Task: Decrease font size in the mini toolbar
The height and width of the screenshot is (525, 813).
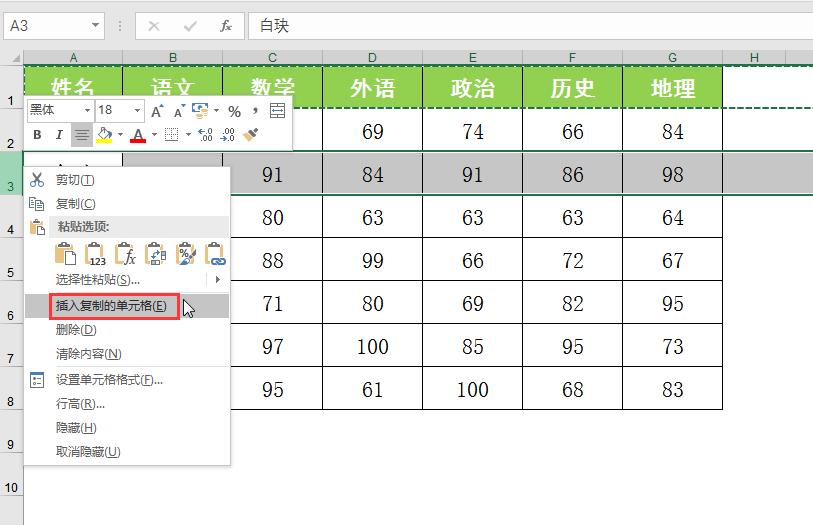Action: pos(179,111)
